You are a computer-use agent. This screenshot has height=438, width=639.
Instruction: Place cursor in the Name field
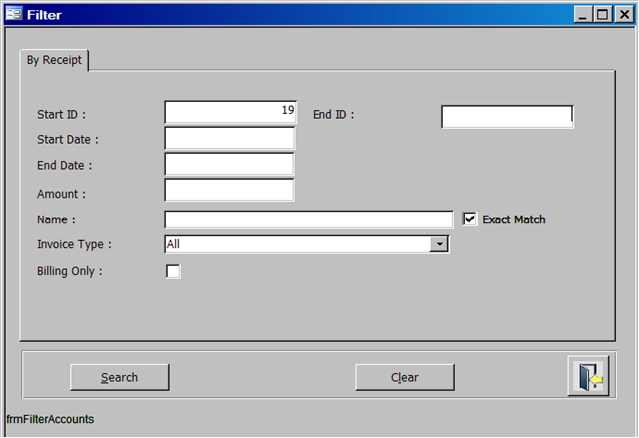(x=308, y=219)
